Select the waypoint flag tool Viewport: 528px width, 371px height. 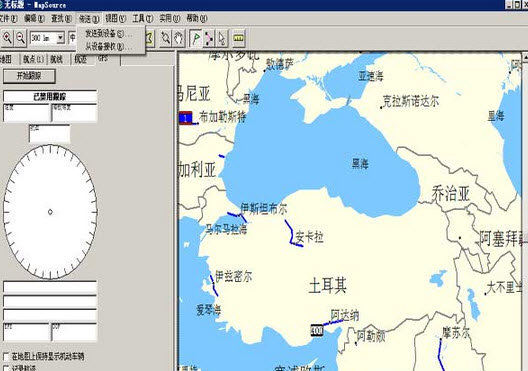pos(196,38)
